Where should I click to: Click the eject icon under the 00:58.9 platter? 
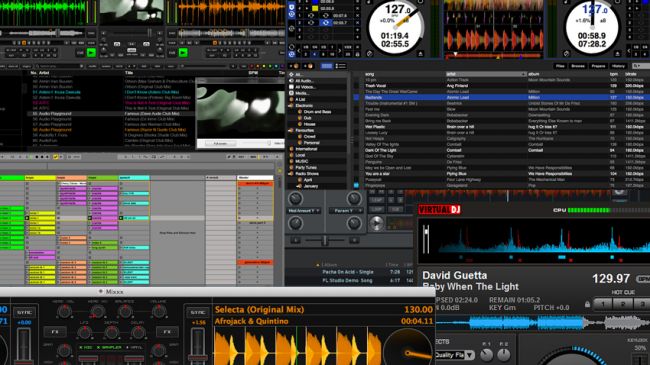point(617,54)
